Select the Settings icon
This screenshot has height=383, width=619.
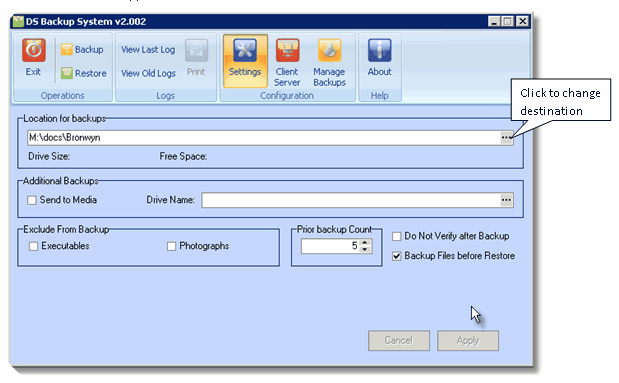point(245,50)
